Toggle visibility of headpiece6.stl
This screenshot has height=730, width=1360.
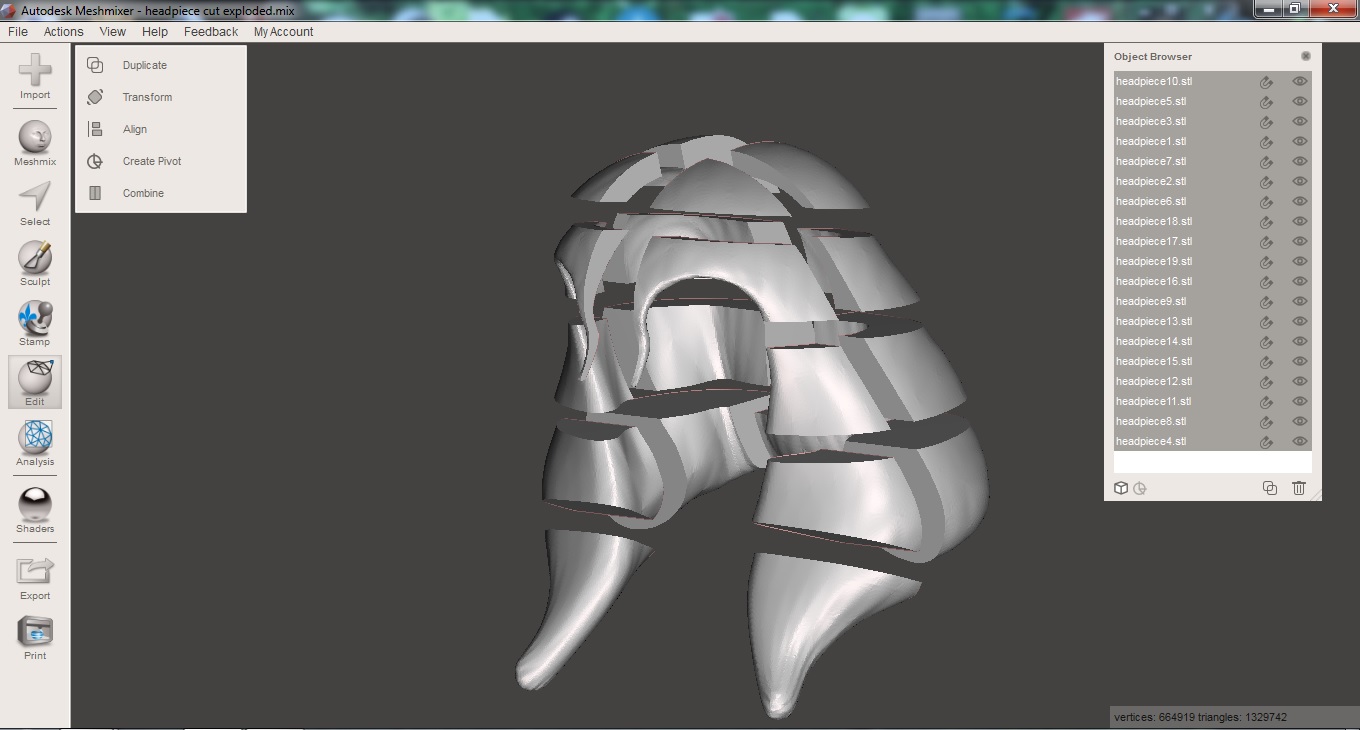point(1300,201)
